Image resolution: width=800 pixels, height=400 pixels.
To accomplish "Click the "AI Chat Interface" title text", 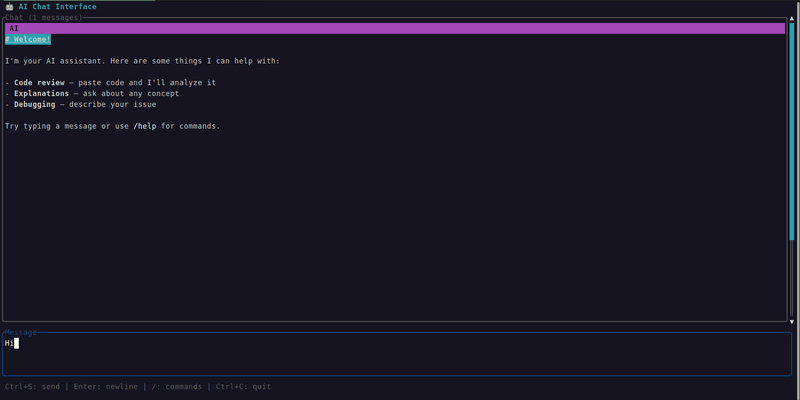I will pyautogui.click(x=57, y=7).
